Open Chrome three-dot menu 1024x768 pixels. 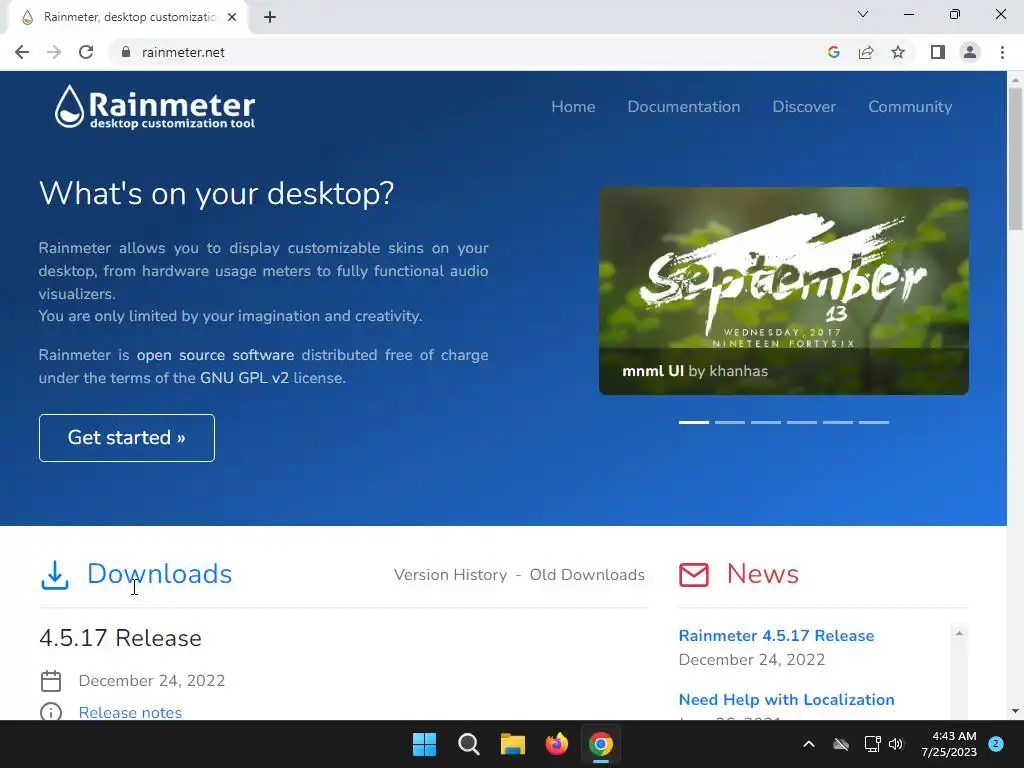pos(1002,52)
